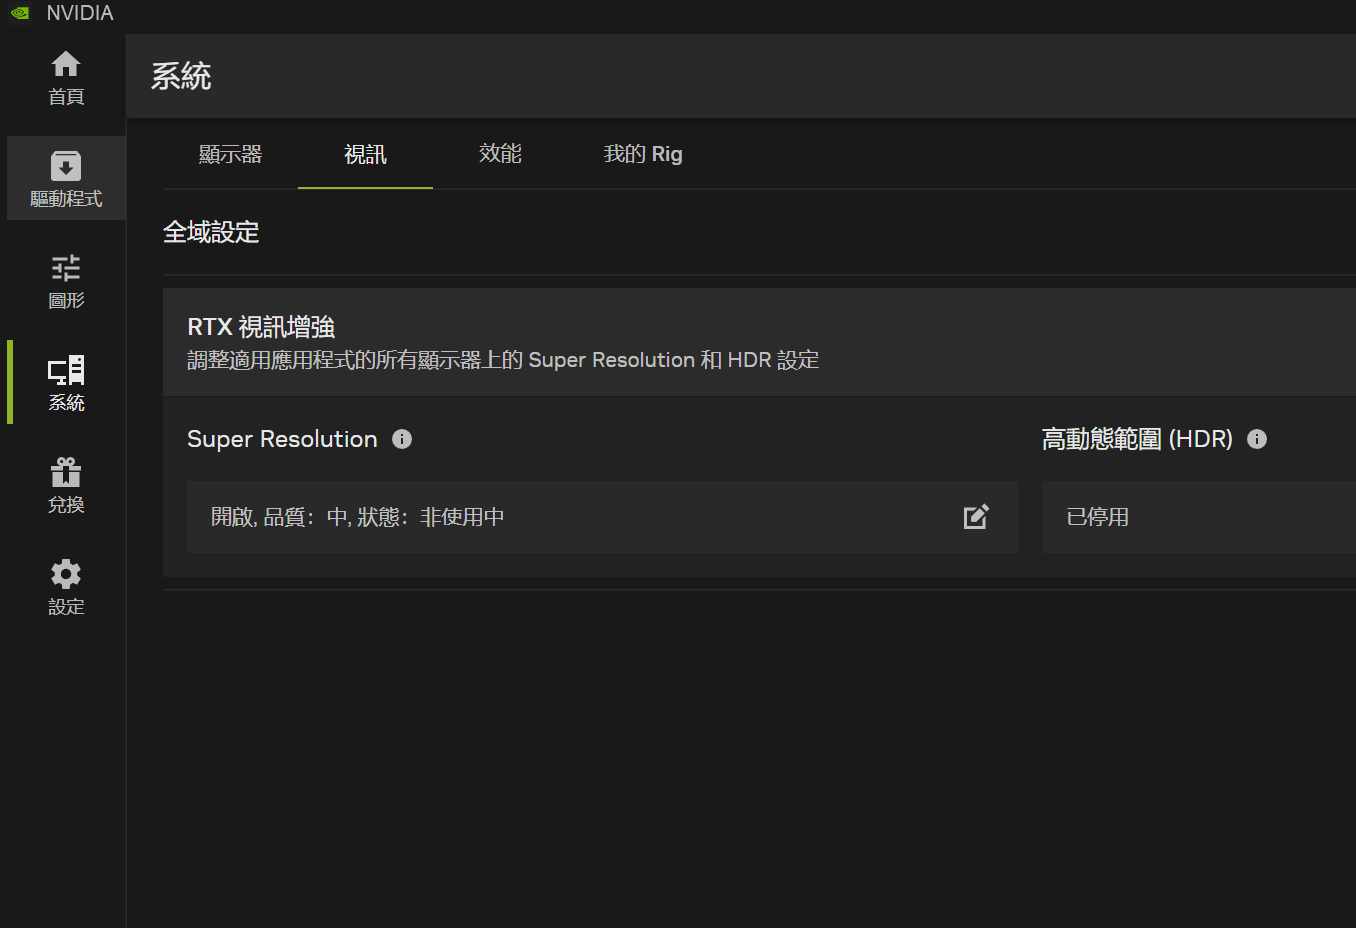Switch to the 視訊 tab
The width and height of the screenshot is (1356, 928).
pyautogui.click(x=365, y=154)
